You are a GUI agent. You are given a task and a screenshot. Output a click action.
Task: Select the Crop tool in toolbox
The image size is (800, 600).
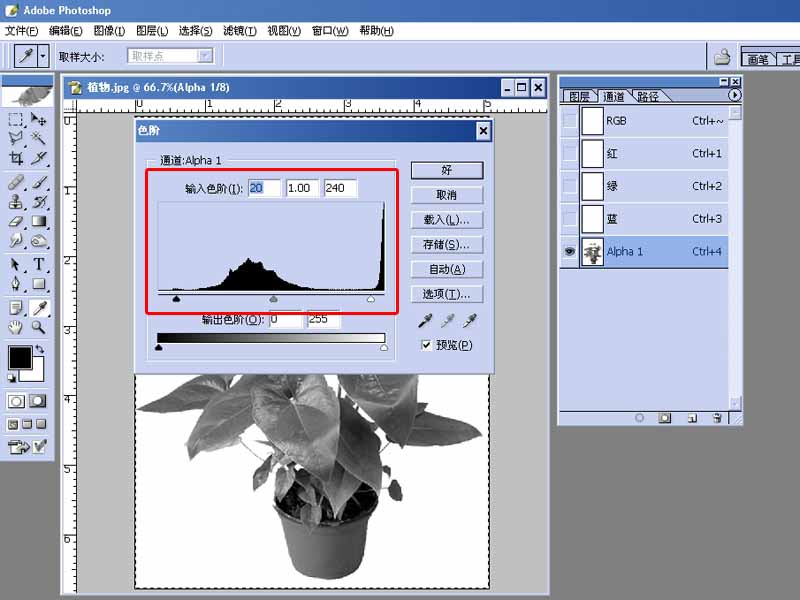(16, 158)
